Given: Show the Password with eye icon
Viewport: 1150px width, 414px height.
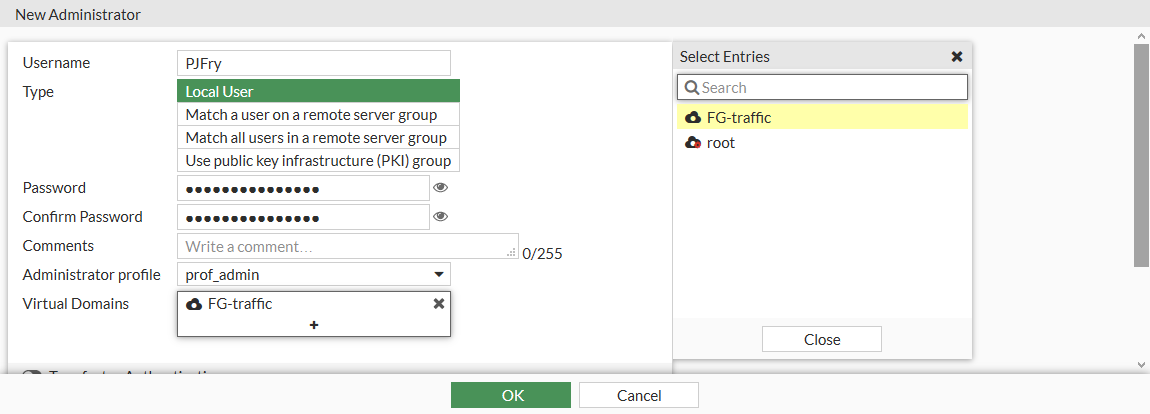Looking at the screenshot, I should coord(440,188).
